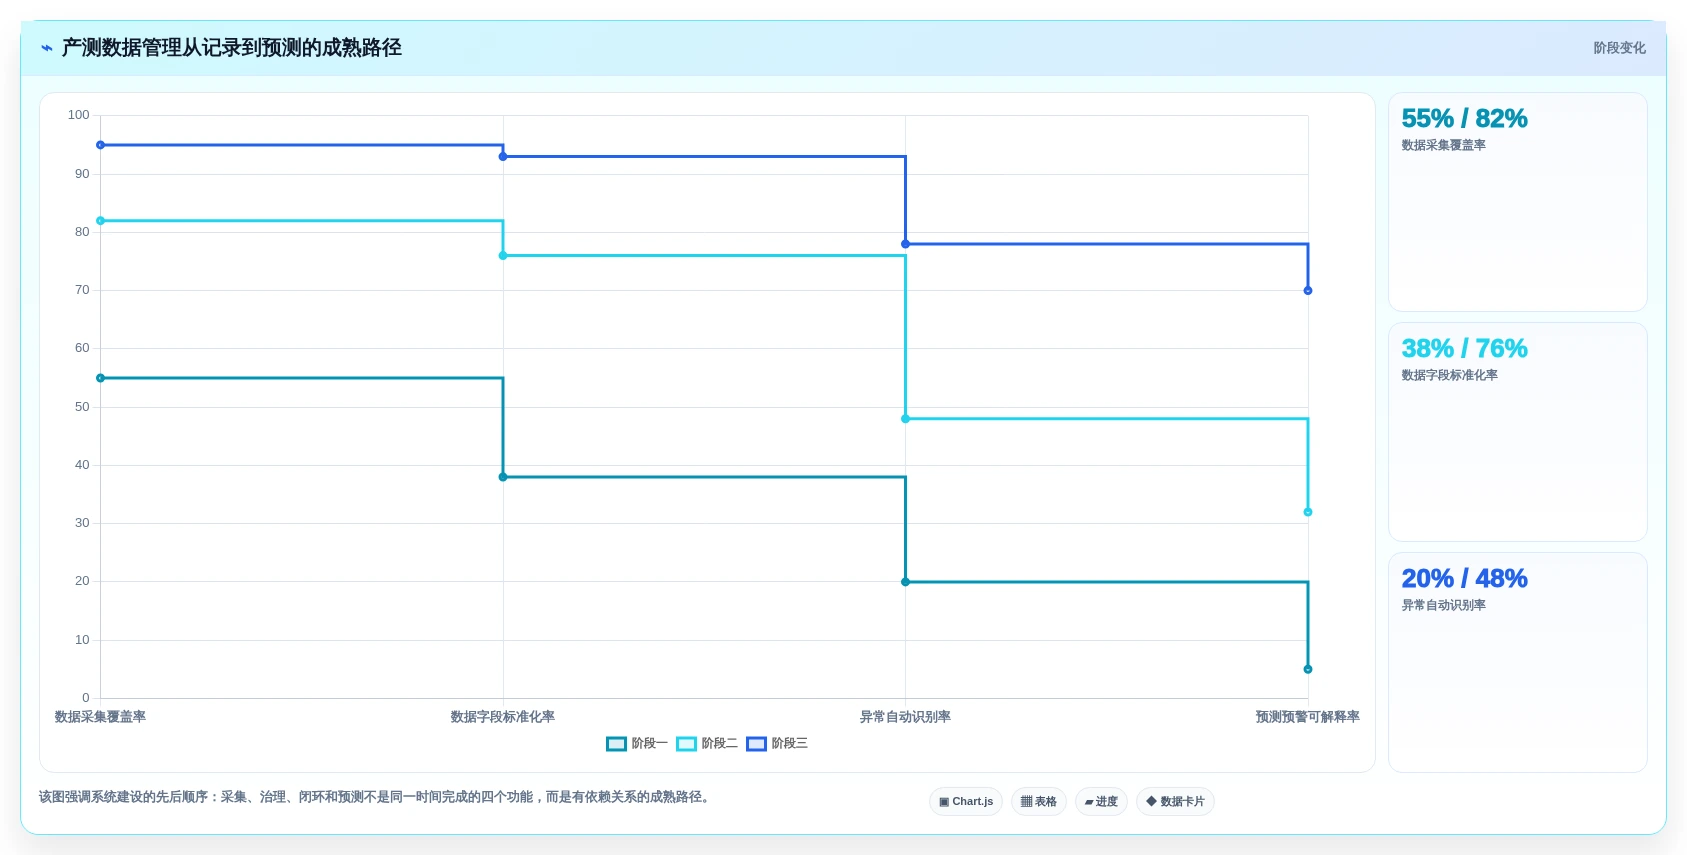Screen dimensions: 1687x855
Task: Click the 数据字段标准化率 x-axis label
Action: (x=503, y=717)
